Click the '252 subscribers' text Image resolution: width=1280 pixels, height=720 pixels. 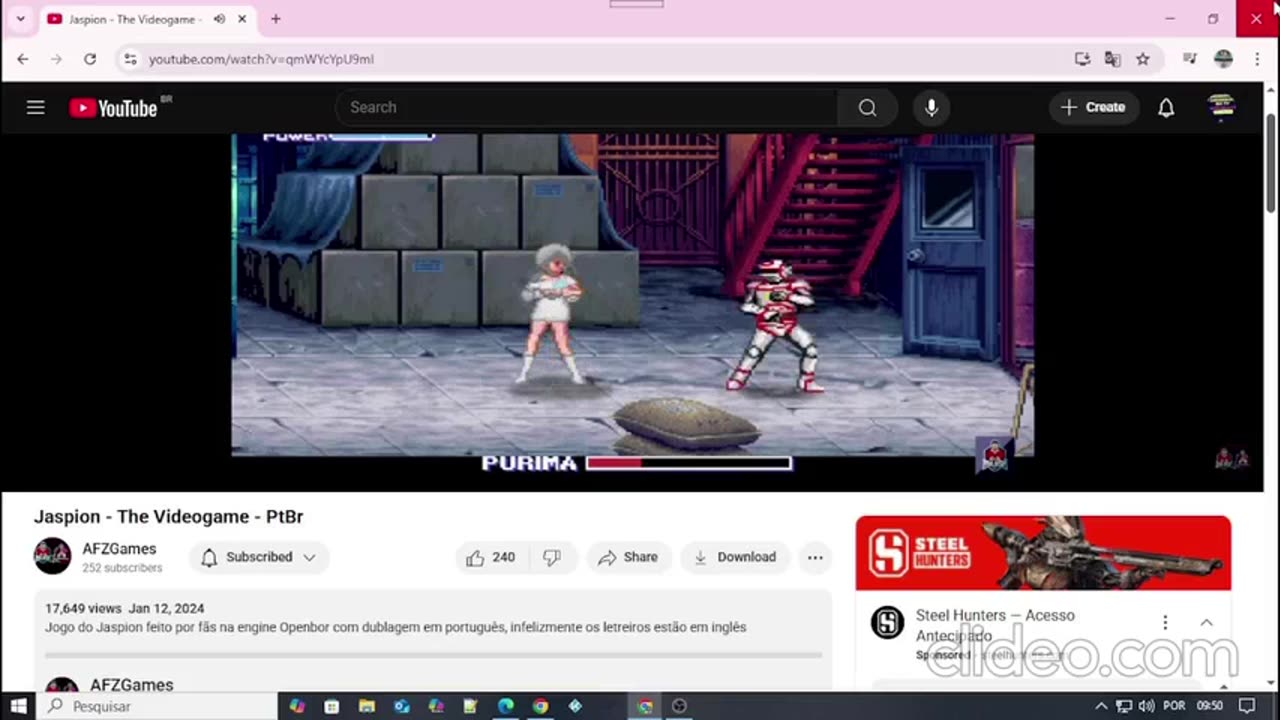122,568
